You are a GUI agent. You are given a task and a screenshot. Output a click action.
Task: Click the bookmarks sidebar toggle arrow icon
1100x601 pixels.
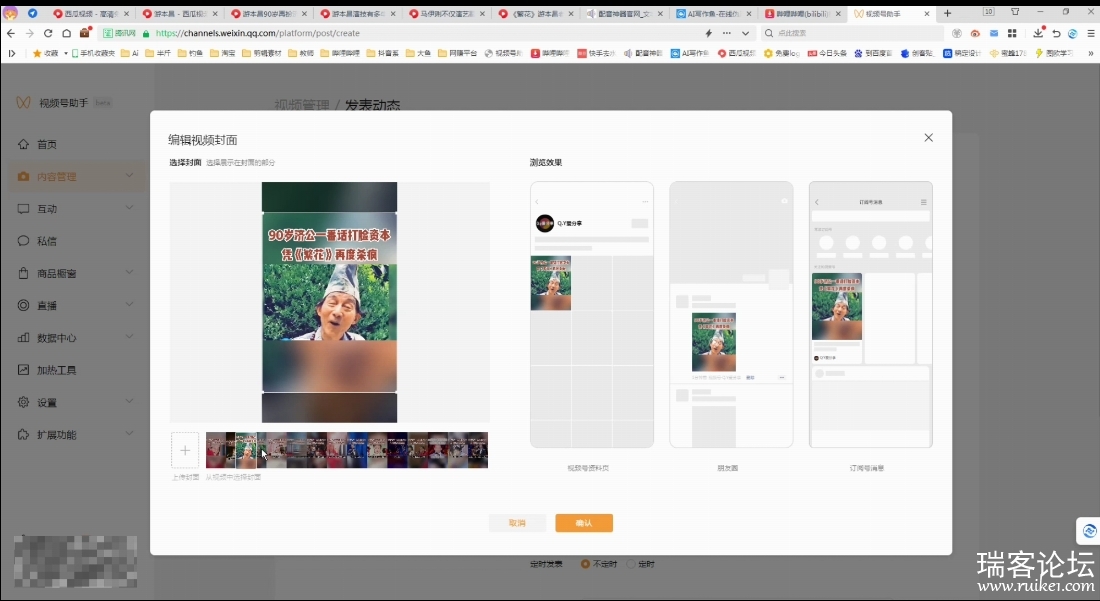point(12,53)
